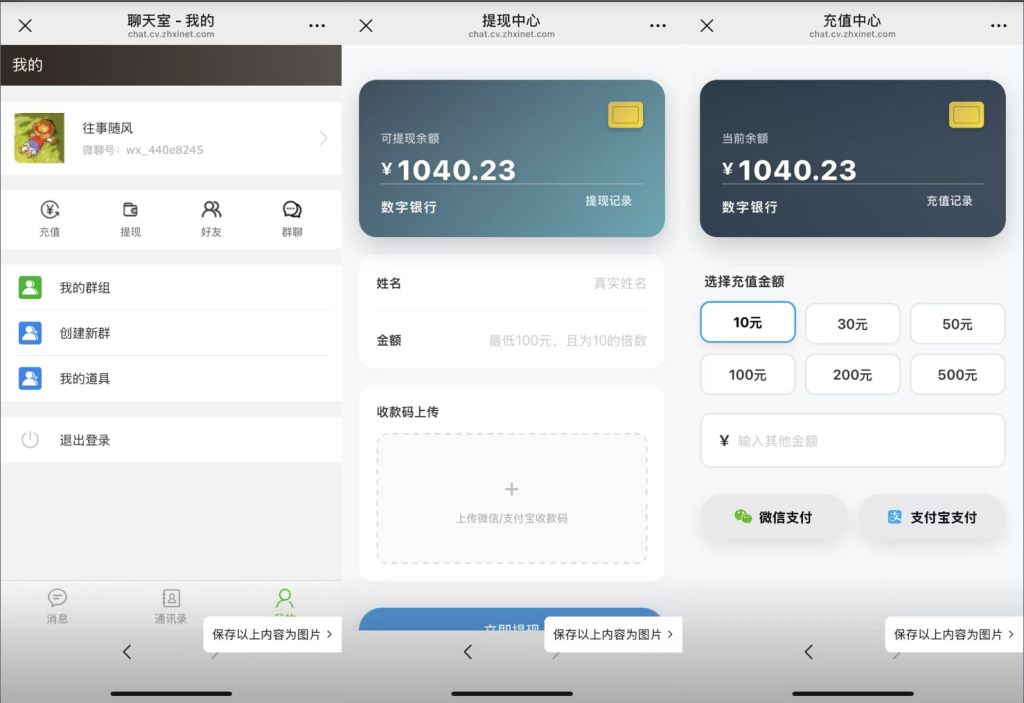Screen dimensions: 1024x703
Task: Open three-dot menu in 提现中心 header
Action: [657, 26]
